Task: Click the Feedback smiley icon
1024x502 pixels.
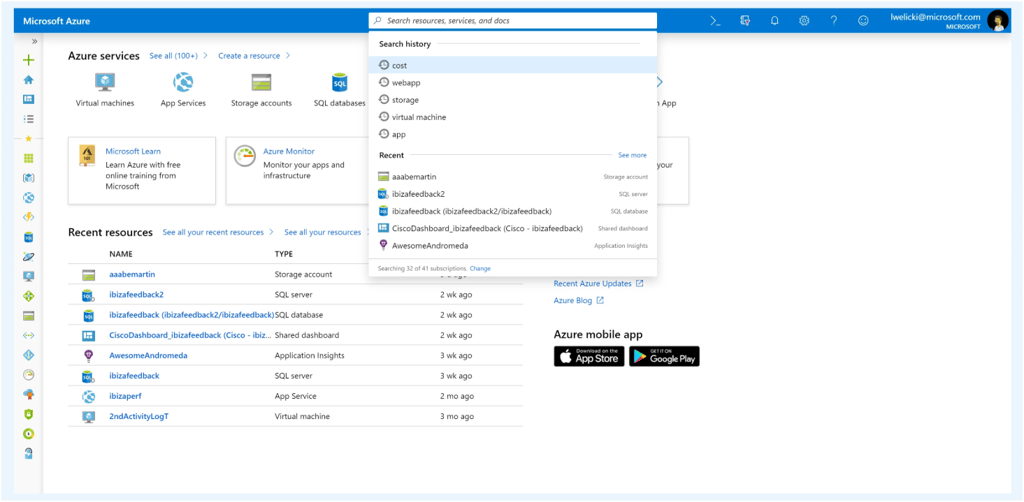Action: tap(863, 21)
